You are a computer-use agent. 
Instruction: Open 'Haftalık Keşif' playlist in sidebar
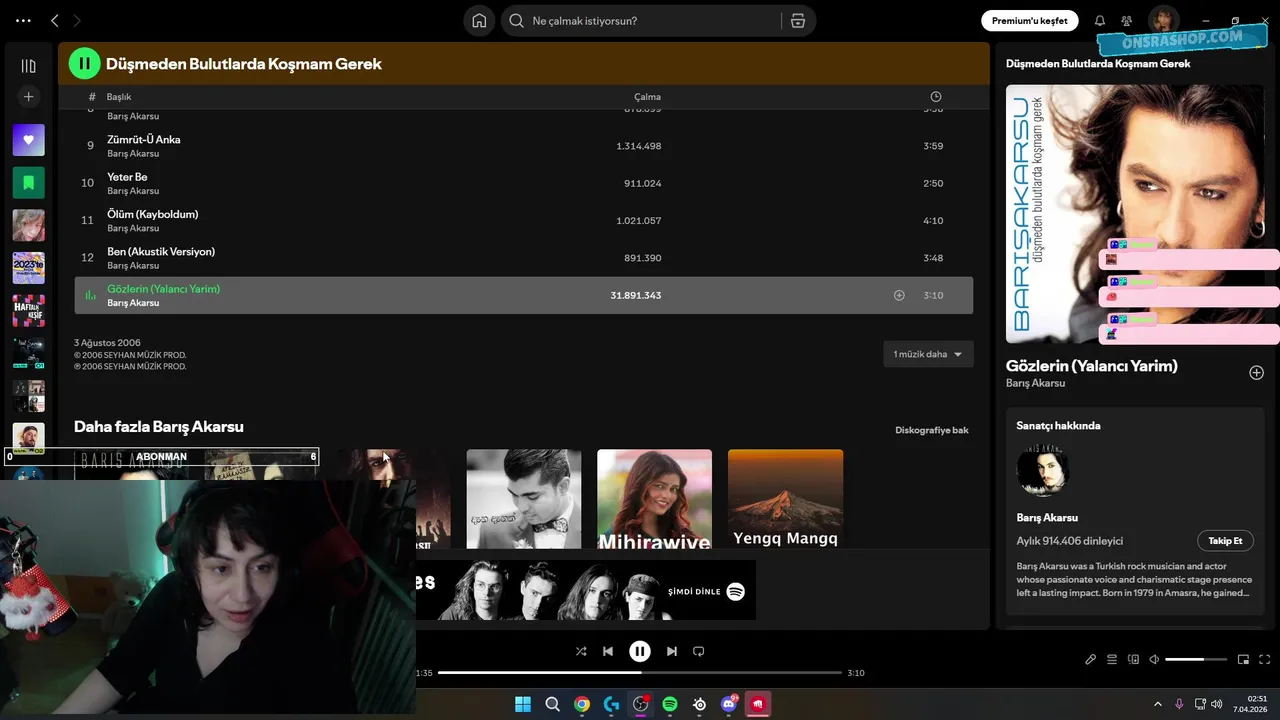pyautogui.click(x=28, y=311)
